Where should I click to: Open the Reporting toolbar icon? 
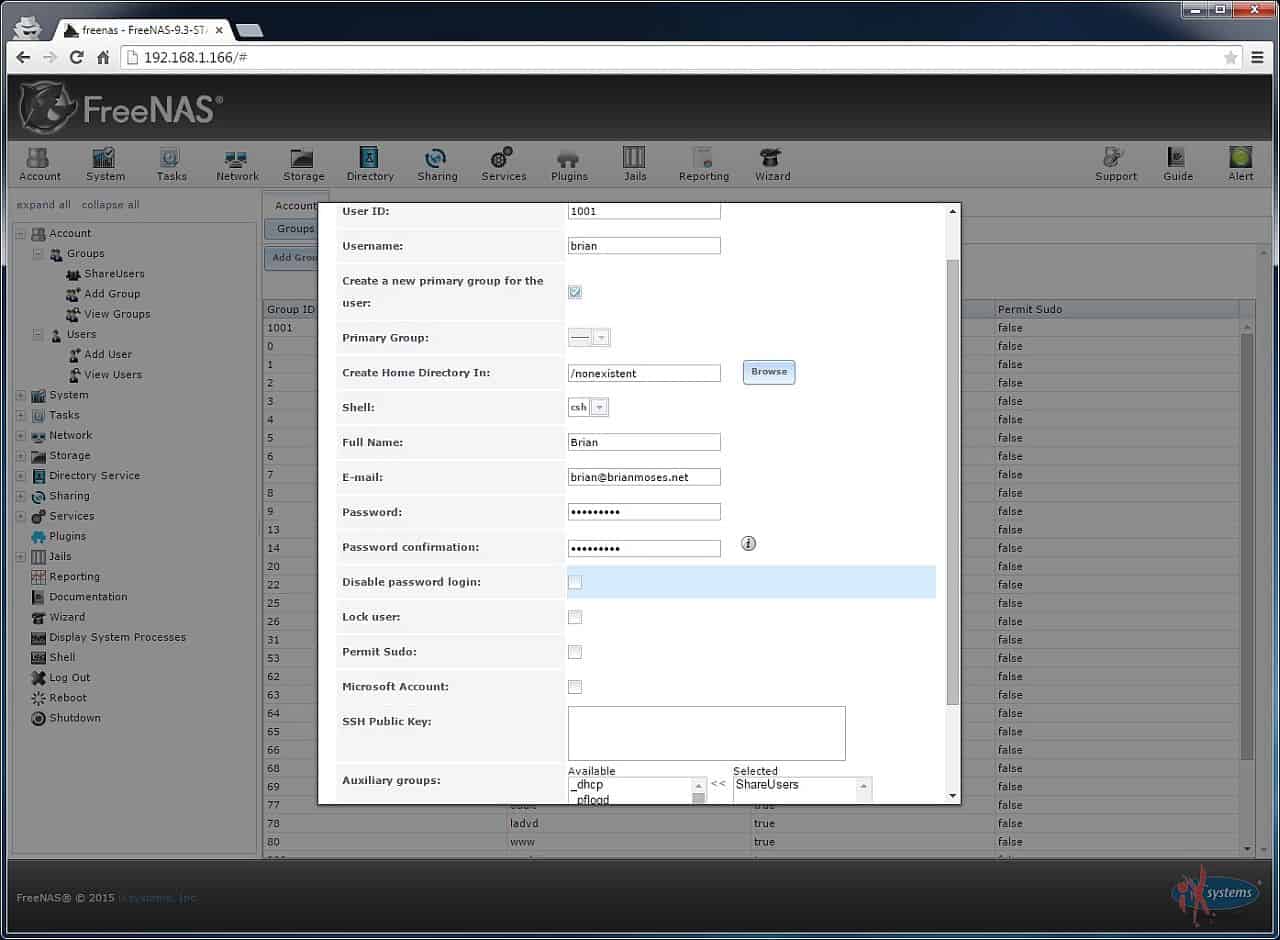coord(704,164)
